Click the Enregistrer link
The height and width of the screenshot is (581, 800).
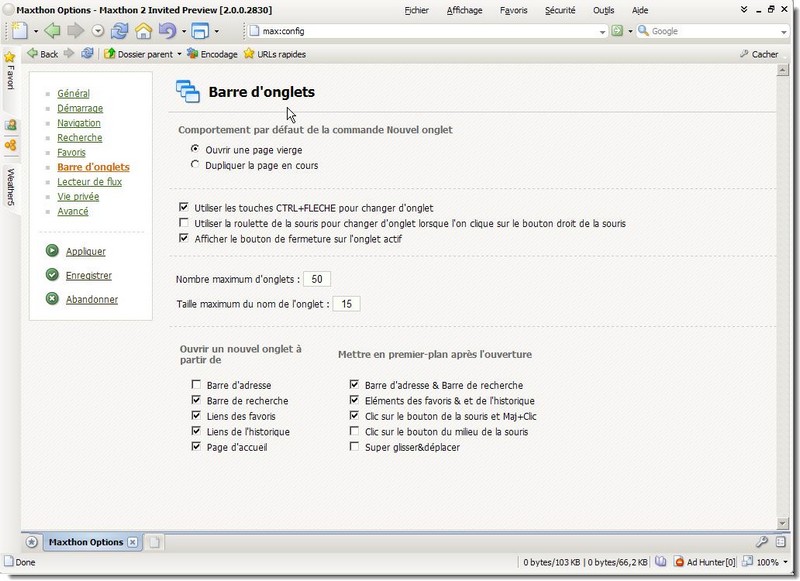tap(88, 275)
